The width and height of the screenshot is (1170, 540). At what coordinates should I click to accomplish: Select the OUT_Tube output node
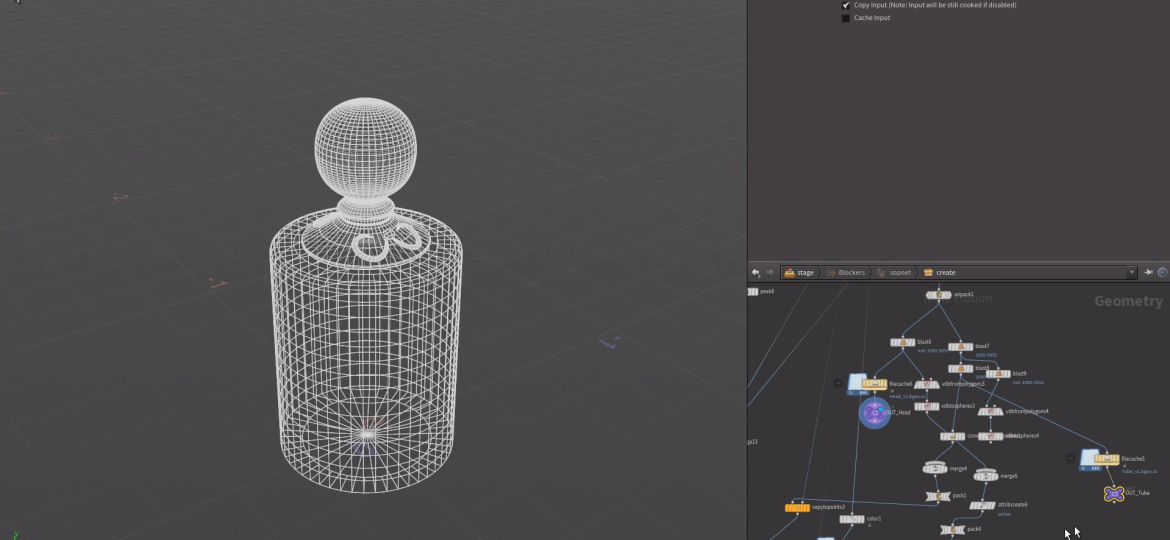pos(1113,494)
